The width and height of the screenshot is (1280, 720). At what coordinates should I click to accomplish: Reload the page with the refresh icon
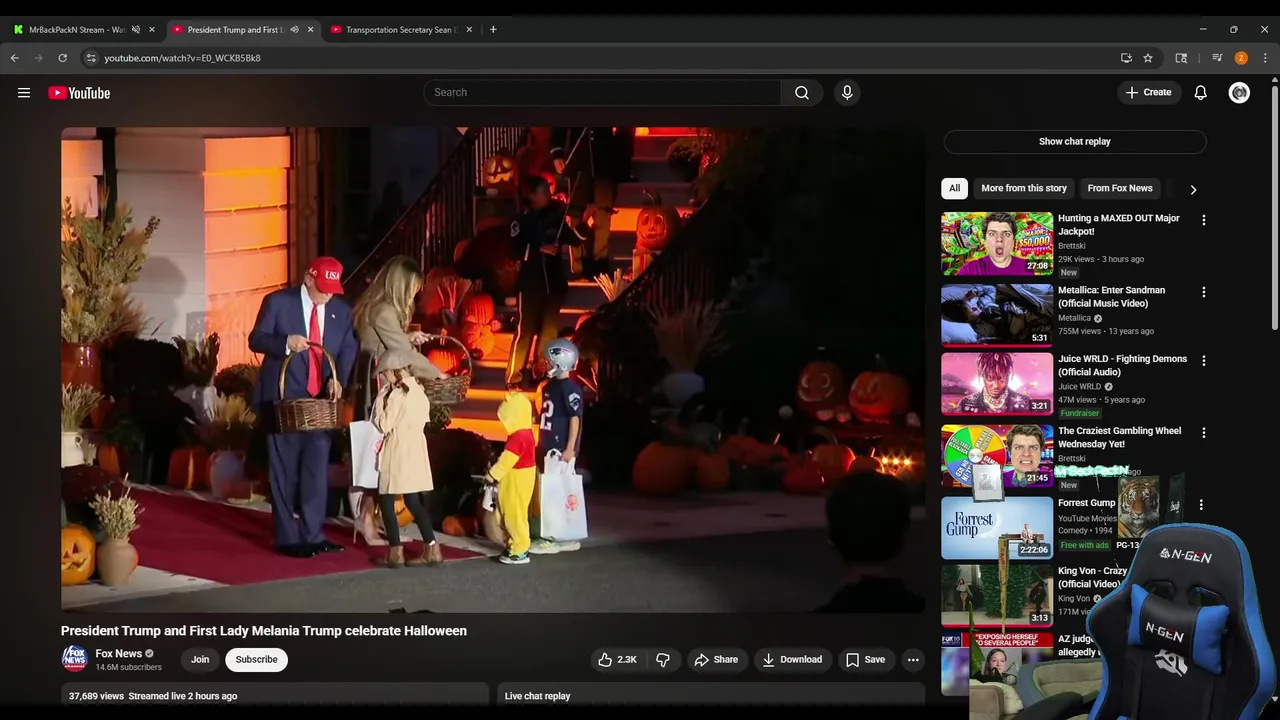tap(62, 58)
